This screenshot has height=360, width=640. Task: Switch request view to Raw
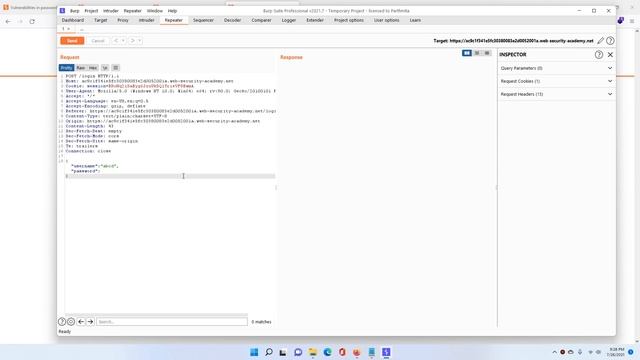pyautogui.click(x=81, y=68)
